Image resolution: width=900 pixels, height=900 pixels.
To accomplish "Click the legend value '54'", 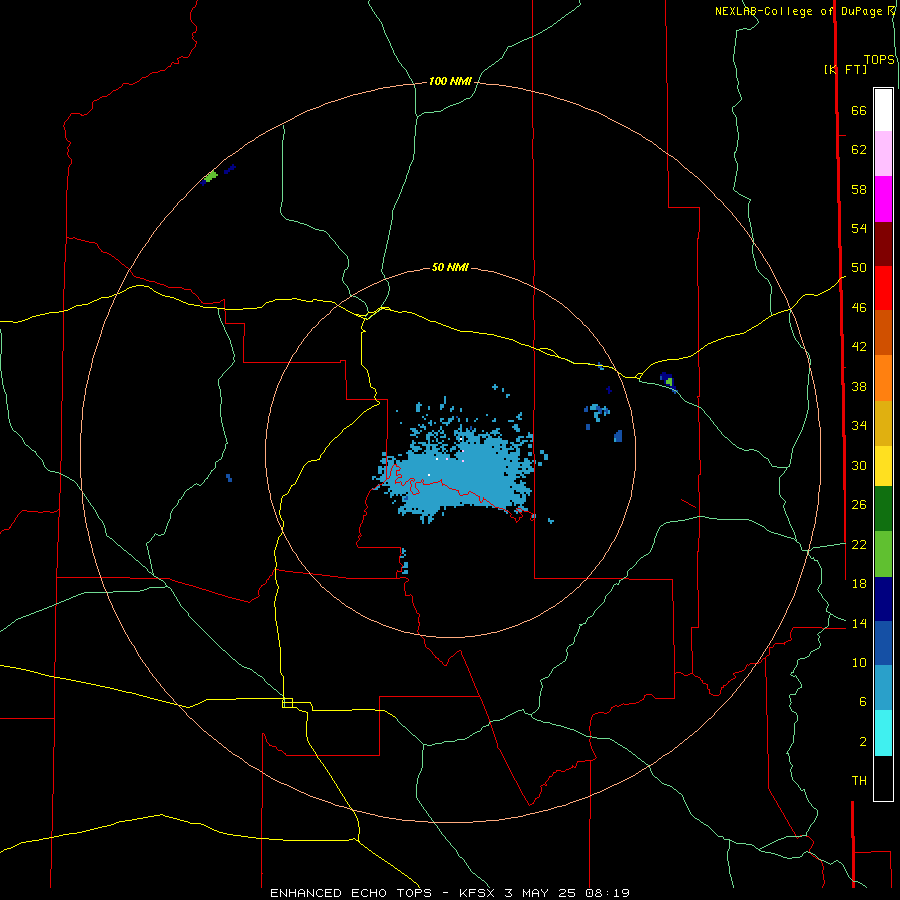I will [x=859, y=228].
